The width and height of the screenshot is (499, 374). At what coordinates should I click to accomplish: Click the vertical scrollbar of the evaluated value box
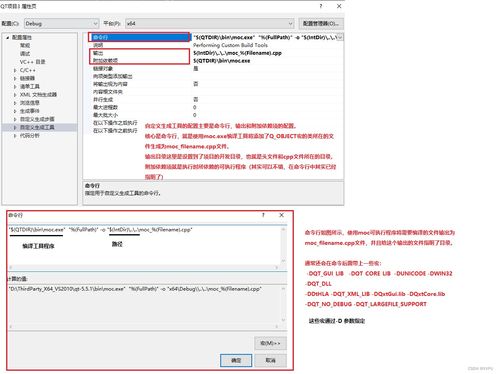coord(284,305)
